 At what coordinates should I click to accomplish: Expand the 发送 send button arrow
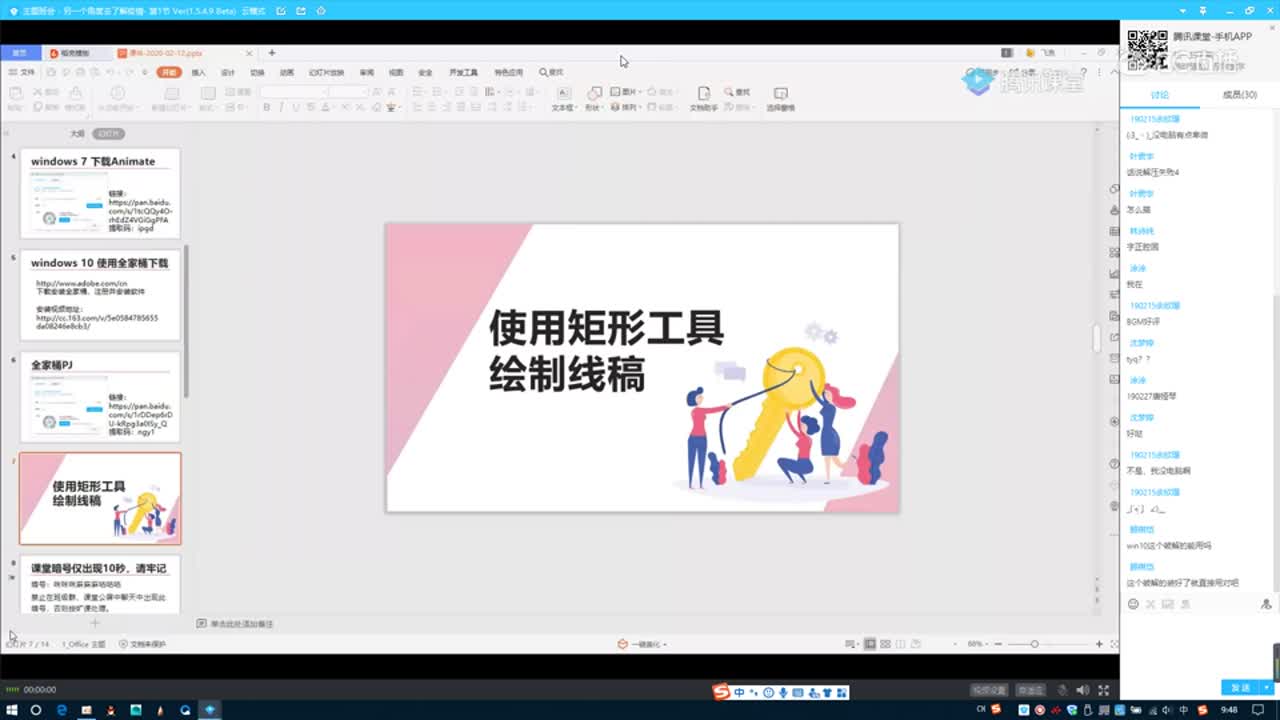1267,688
